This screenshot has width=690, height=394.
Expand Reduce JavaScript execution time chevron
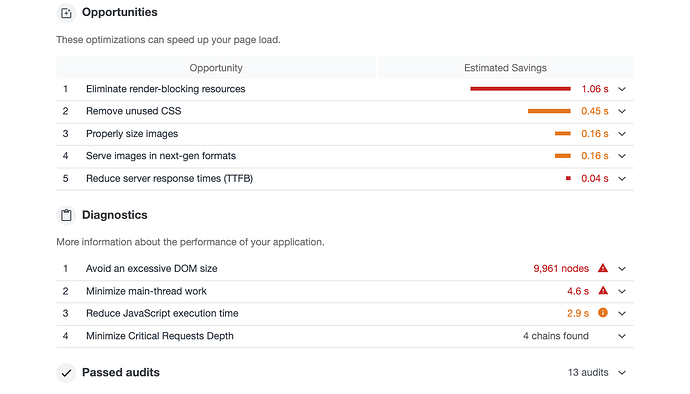(622, 313)
